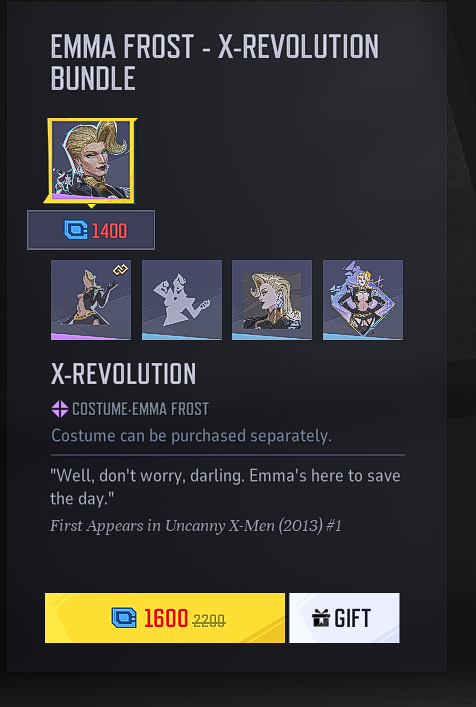Select the diamond-framed spray item tile
This screenshot has height=707, width=476.
pyautogui.click(x=363, y=300)
